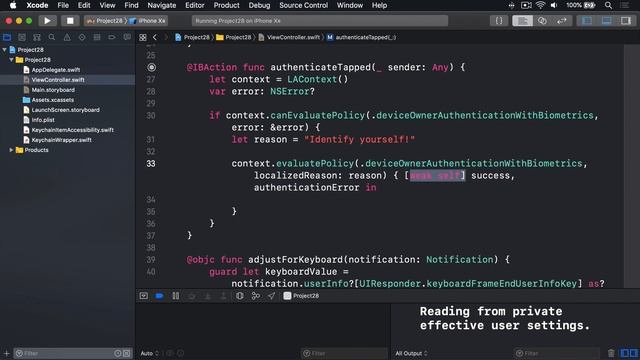Toggle breakpoints activation in debug bar
Image resolution: width=640 pixels, height=360 pixels.
(x=160, y=296)
